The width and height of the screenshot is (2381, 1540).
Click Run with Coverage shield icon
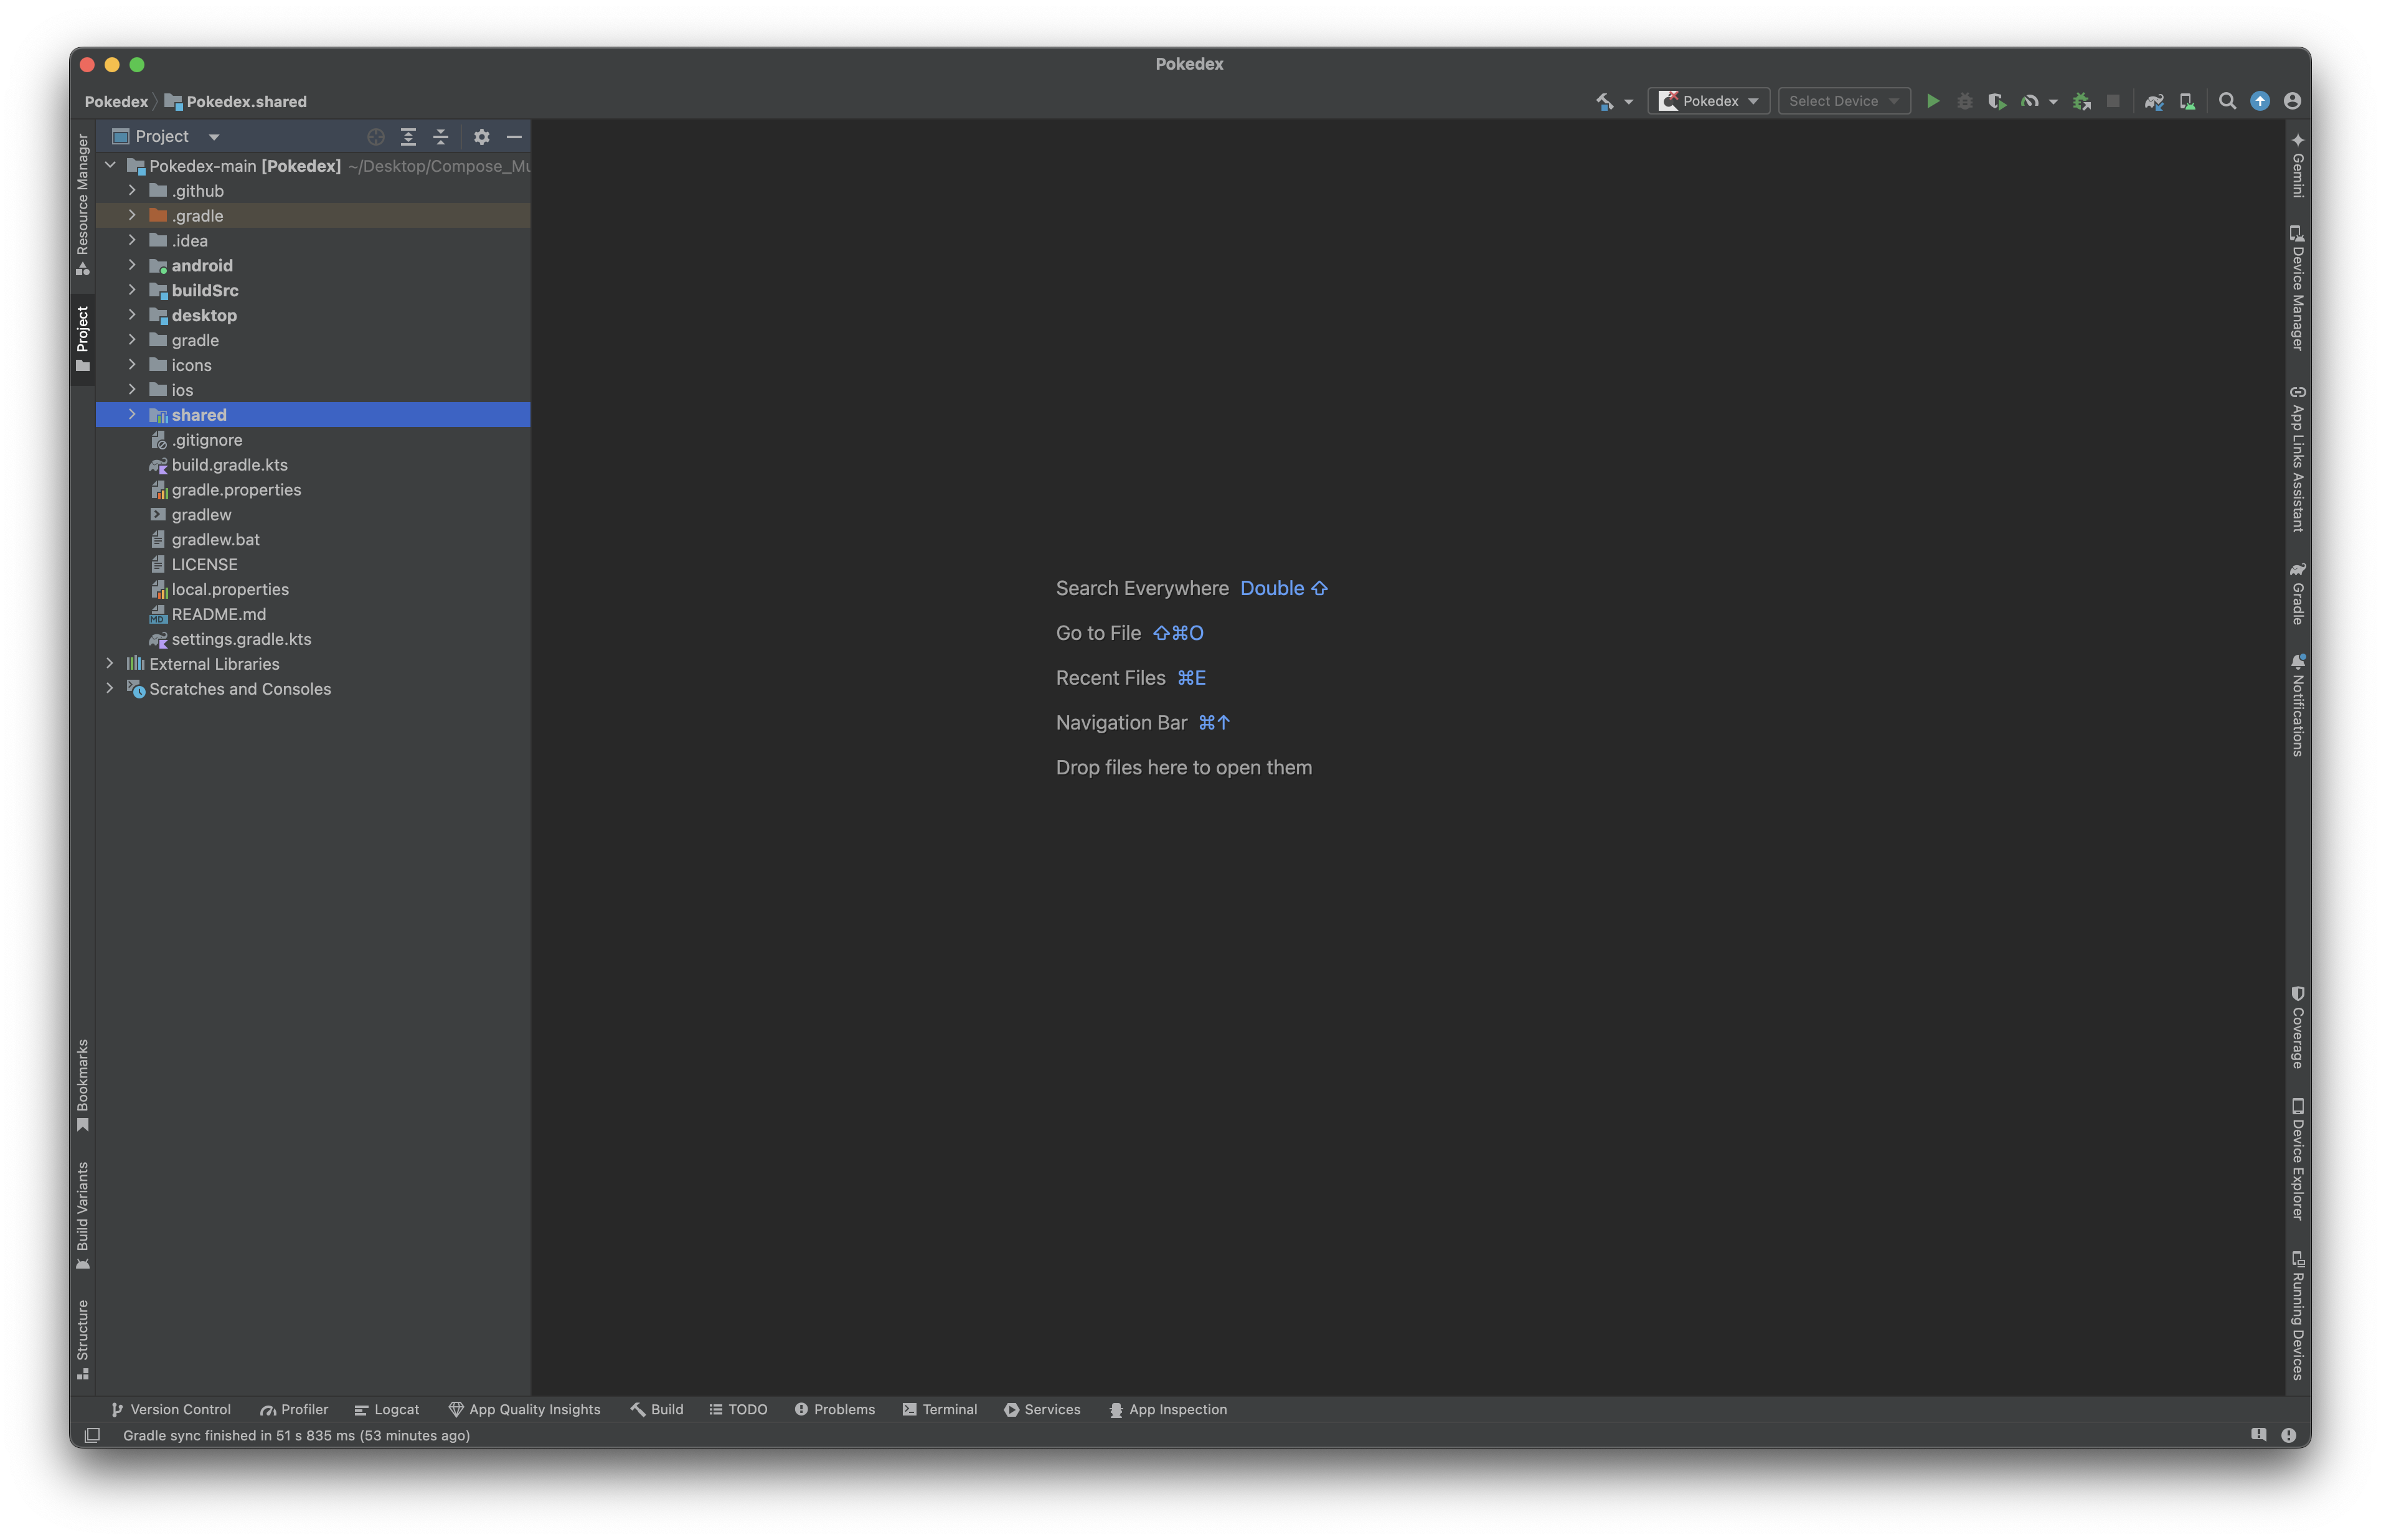[1996, 101]
